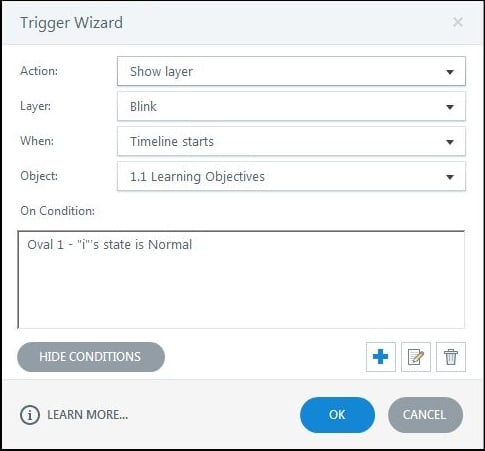Click empty area of the conditions list
This screenshot has height=451, width=485.
[241, 293]
